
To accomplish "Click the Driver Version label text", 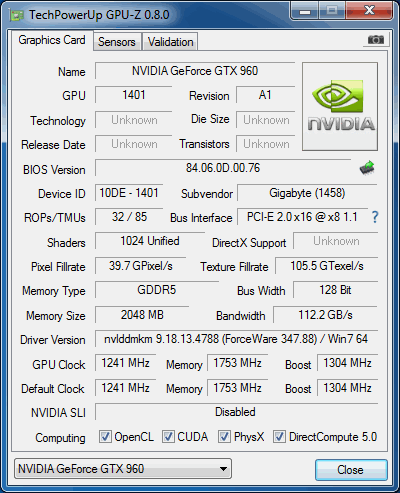I will [53, 340].
